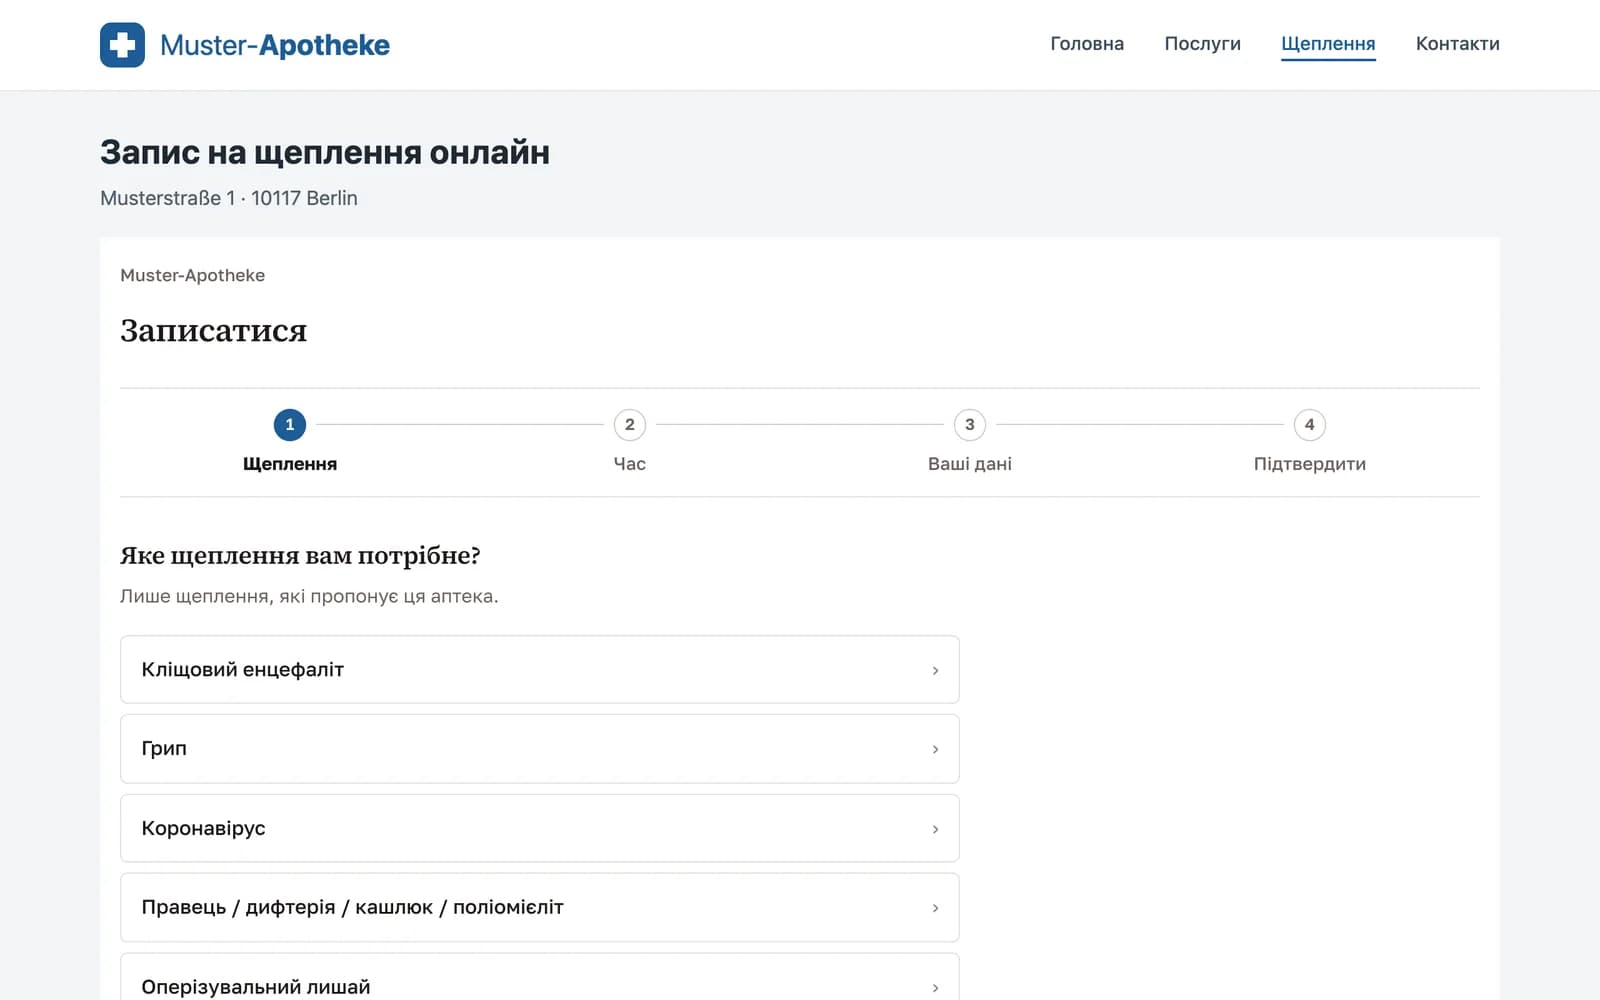The width and height of the screenshot is (1600, 1000).
Task: Click the hint Лише щеплення, які пропонує ця аптека
Action: coord(309,596)
